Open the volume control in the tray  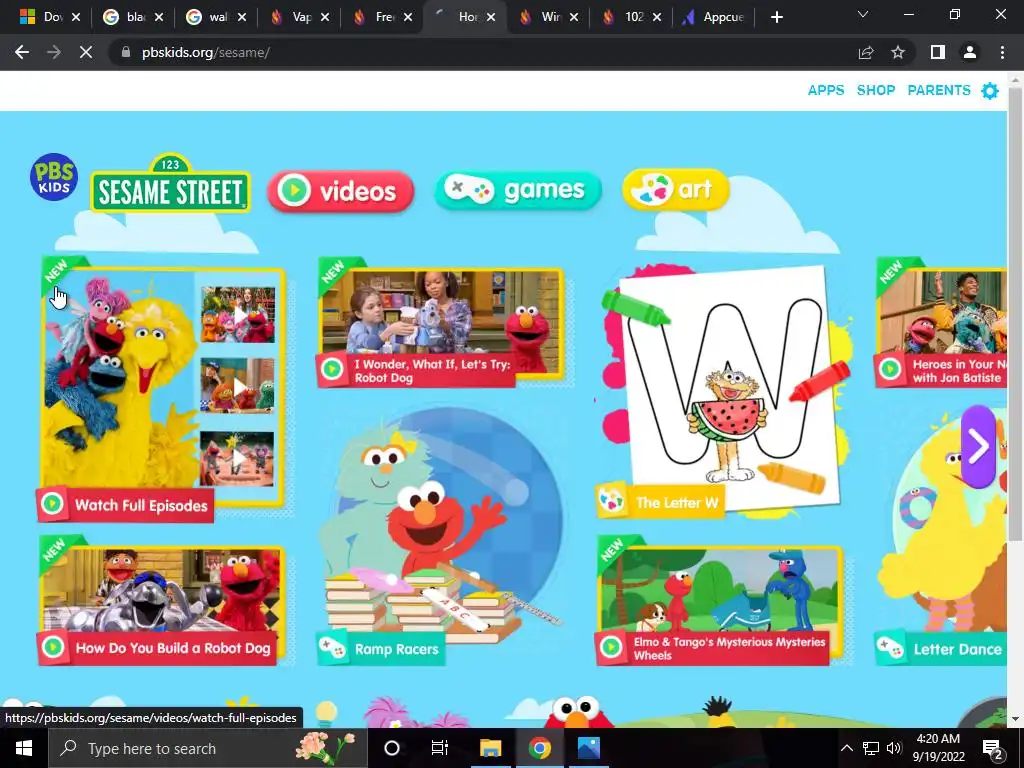[x=894, y=748]
